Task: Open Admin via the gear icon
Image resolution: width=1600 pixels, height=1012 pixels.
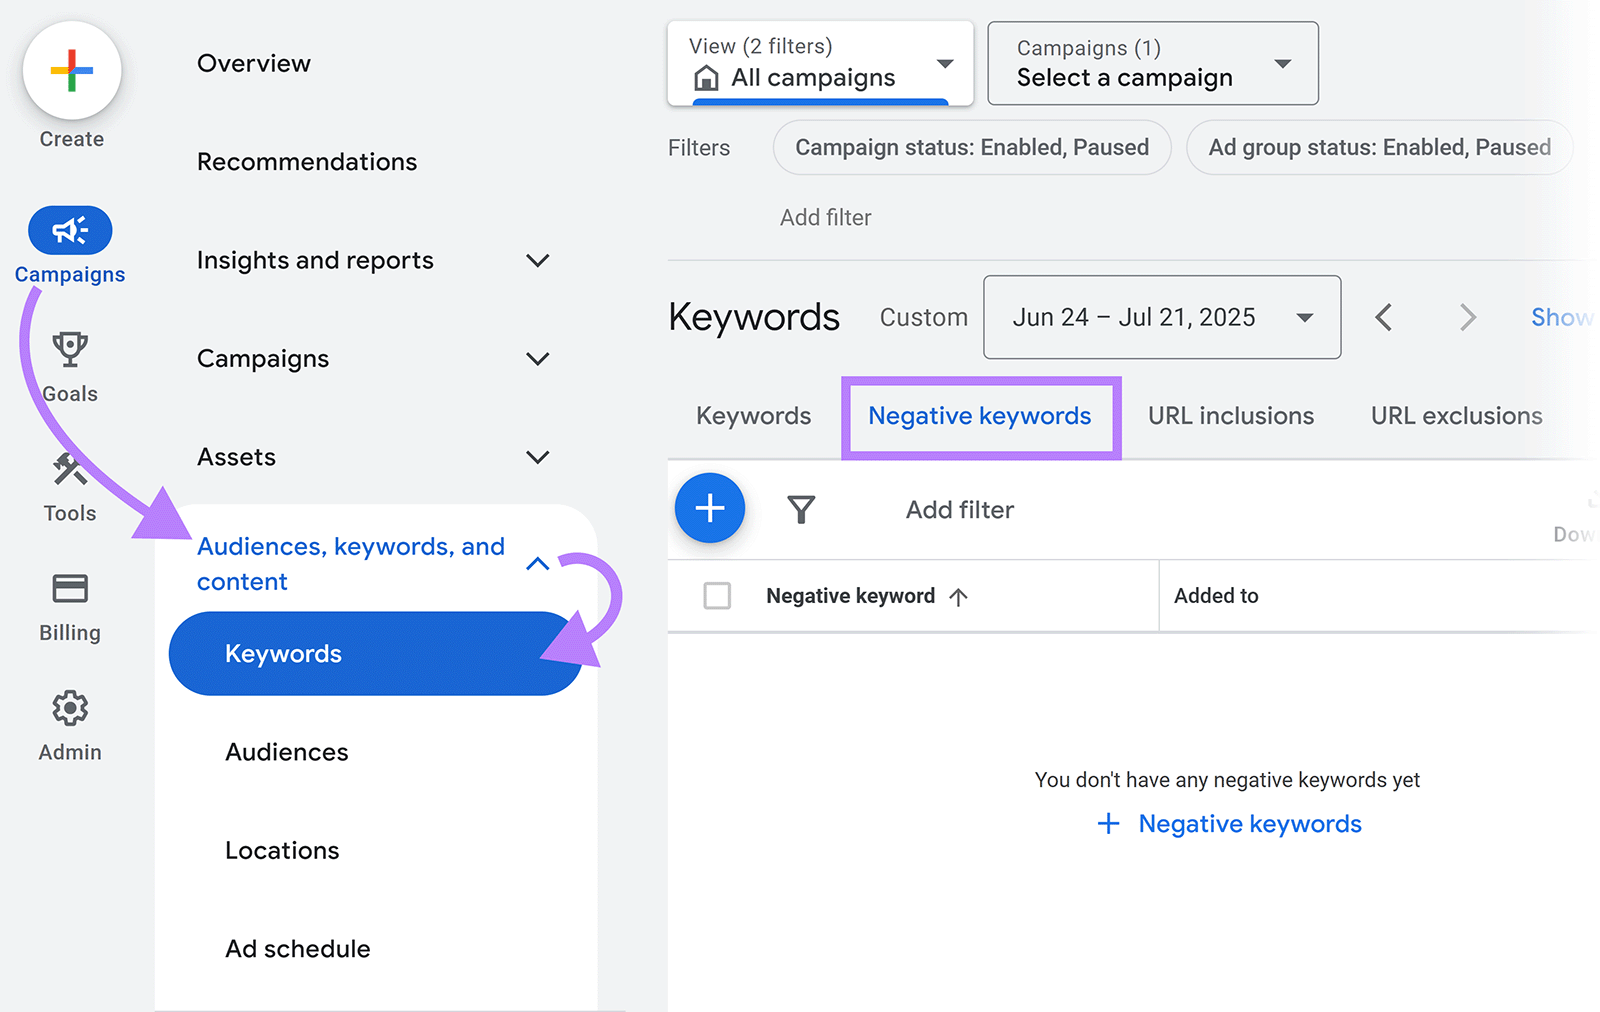Action: 70,708
